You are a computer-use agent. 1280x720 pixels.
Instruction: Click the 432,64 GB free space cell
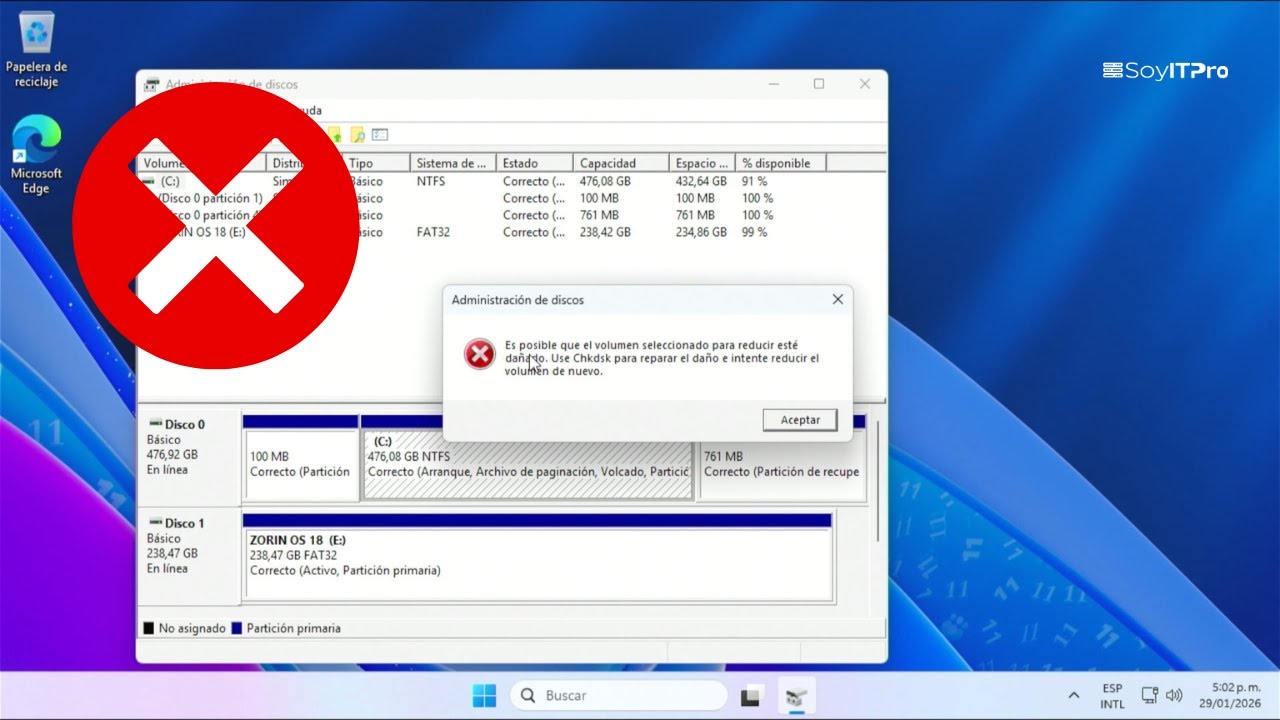click(701, 181)
